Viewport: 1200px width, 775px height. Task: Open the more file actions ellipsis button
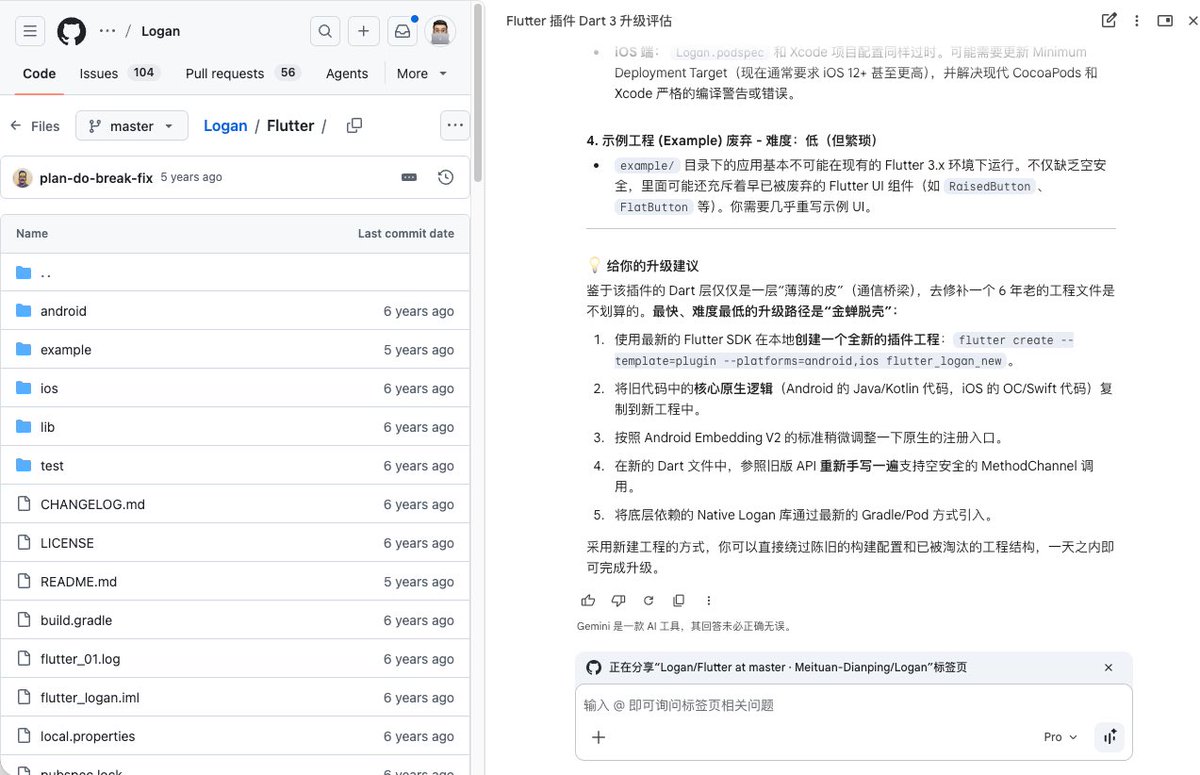[x=455, y=125]
